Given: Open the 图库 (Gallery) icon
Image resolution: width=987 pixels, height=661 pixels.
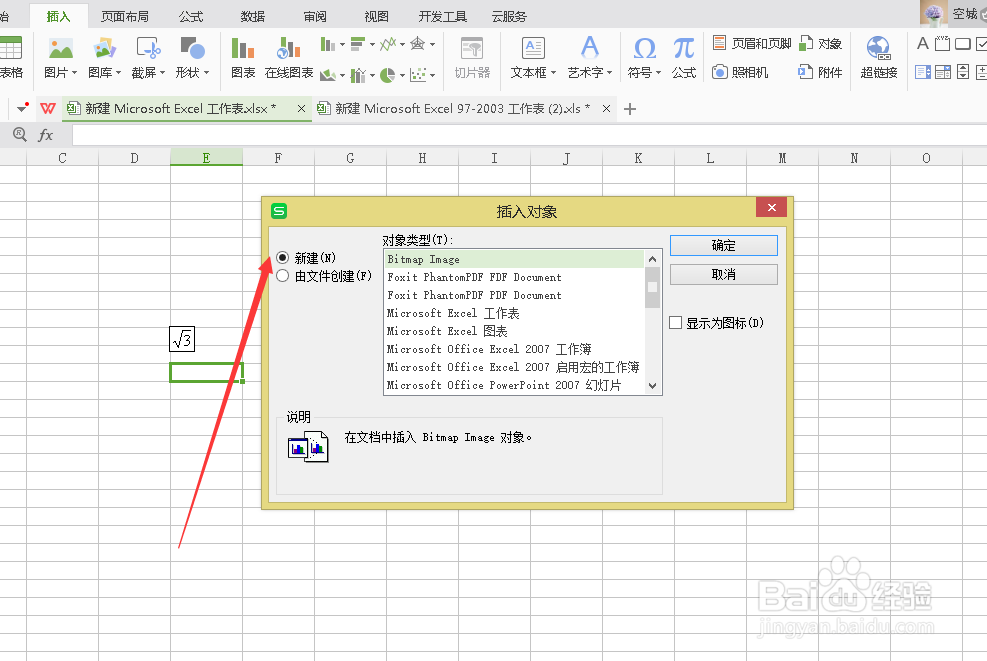Looking at the screenshot, I should 104,48.
